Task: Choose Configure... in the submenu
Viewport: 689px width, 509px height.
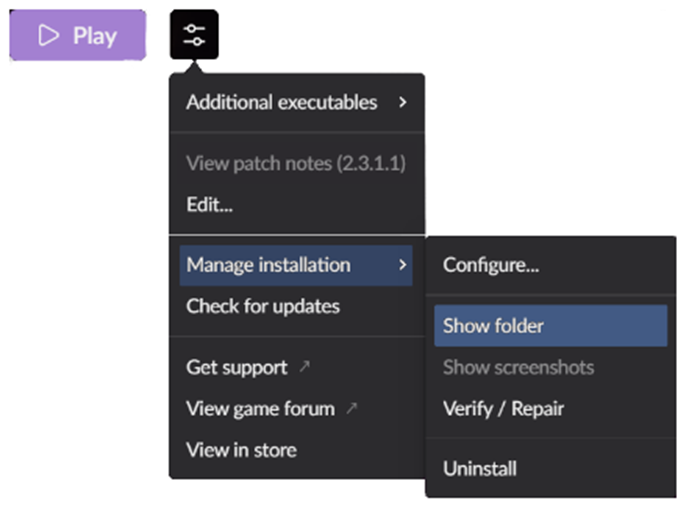Action: [x=491, y=265]
